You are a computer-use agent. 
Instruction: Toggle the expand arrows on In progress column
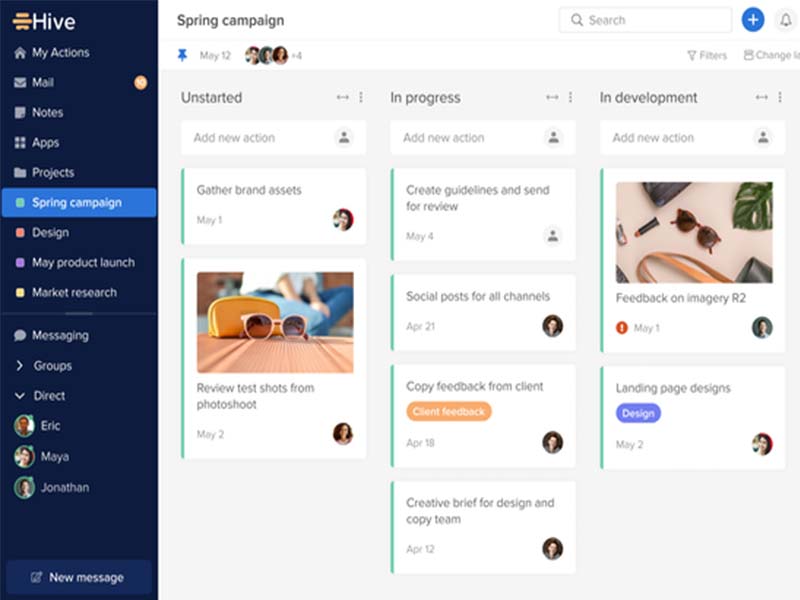551,97
